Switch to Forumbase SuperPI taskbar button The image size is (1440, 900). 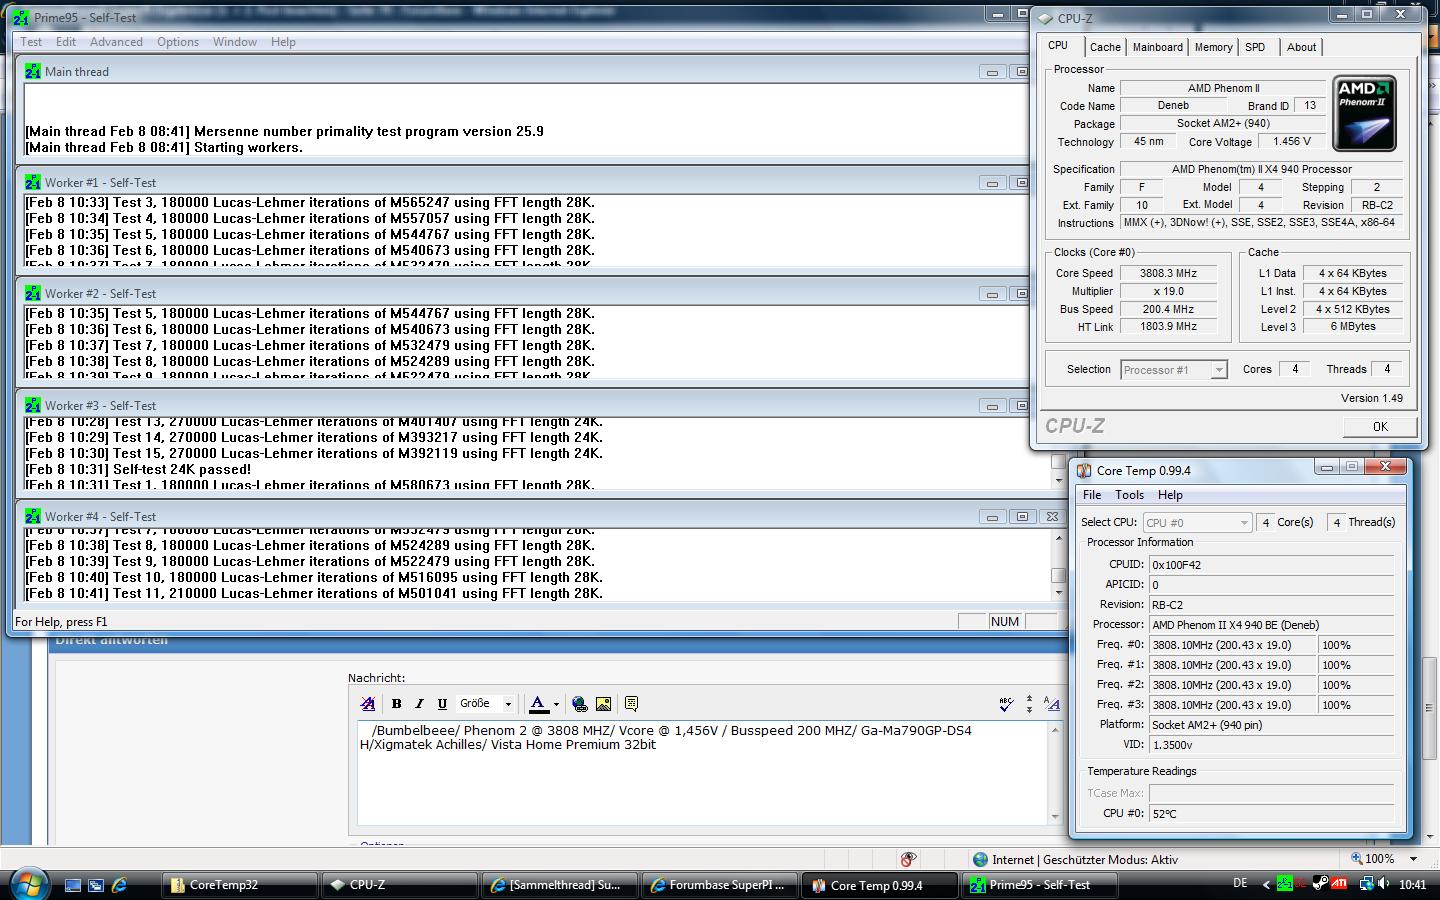pos(718,885)
